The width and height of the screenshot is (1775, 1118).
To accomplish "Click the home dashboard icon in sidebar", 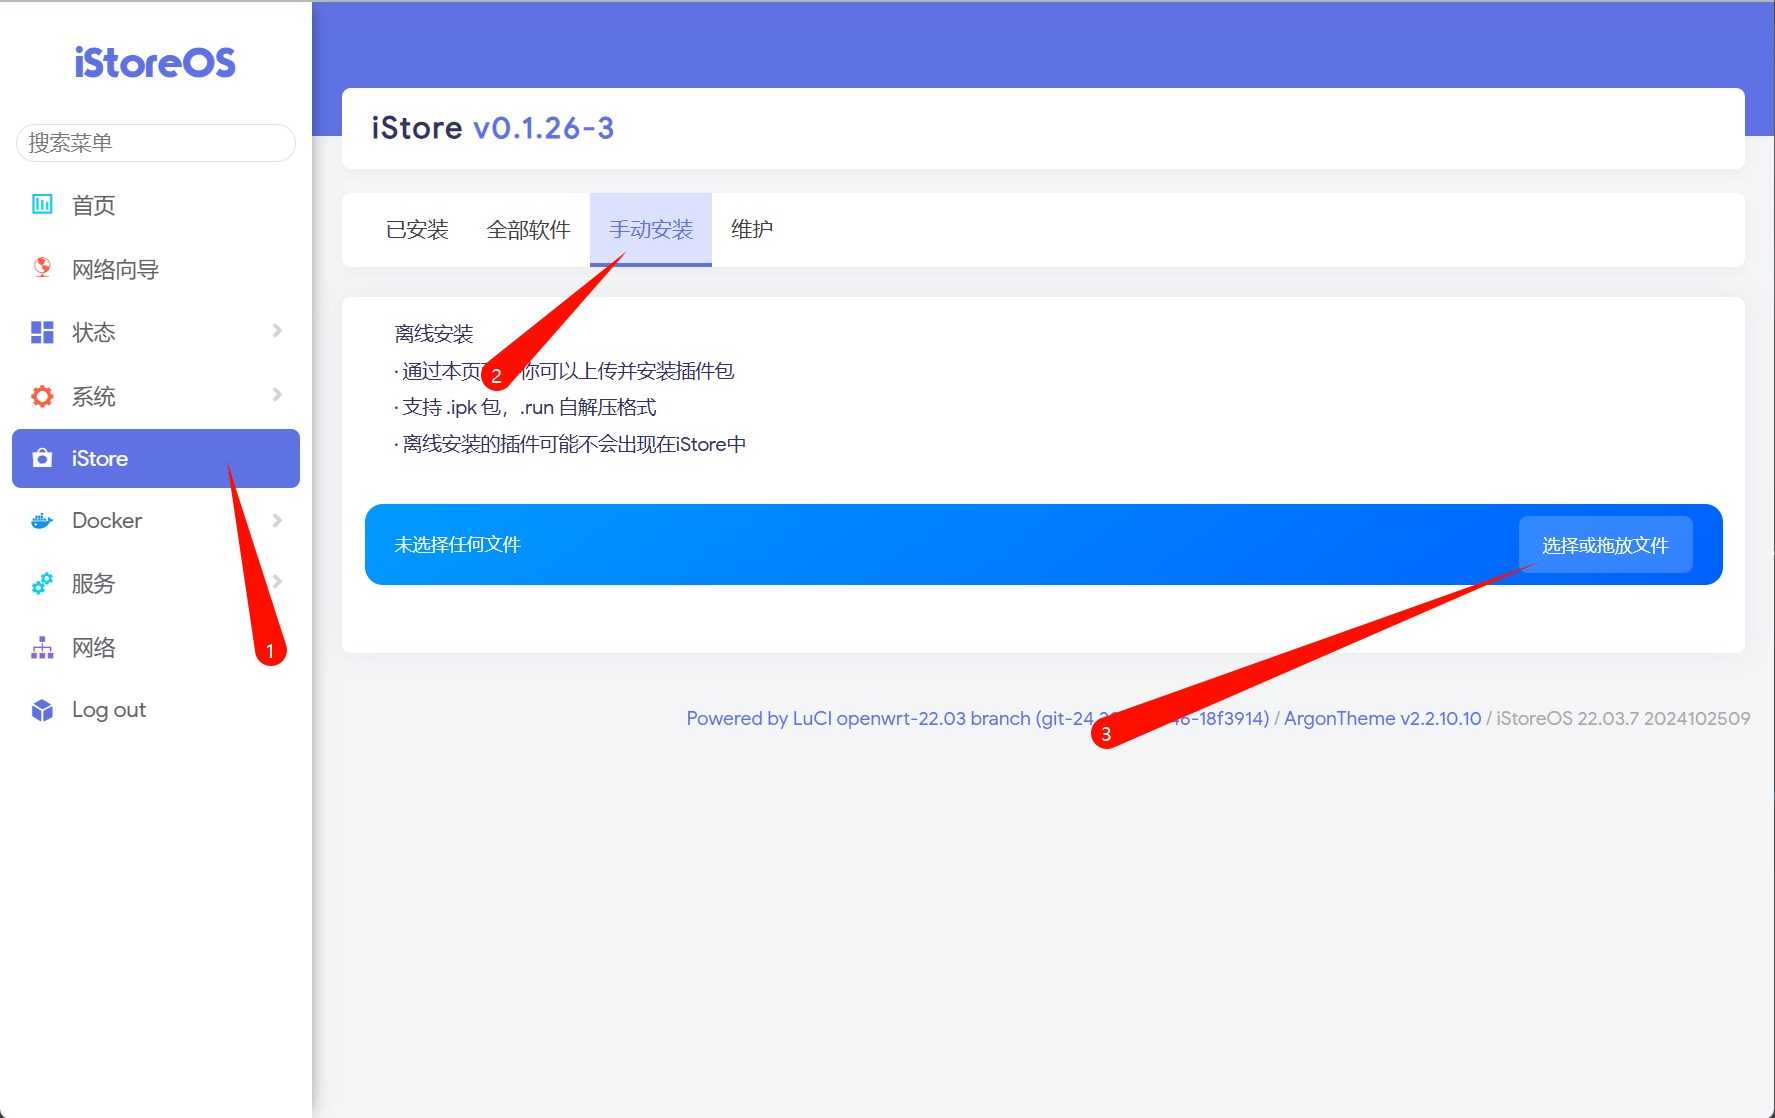I will (x=42, y=205).
